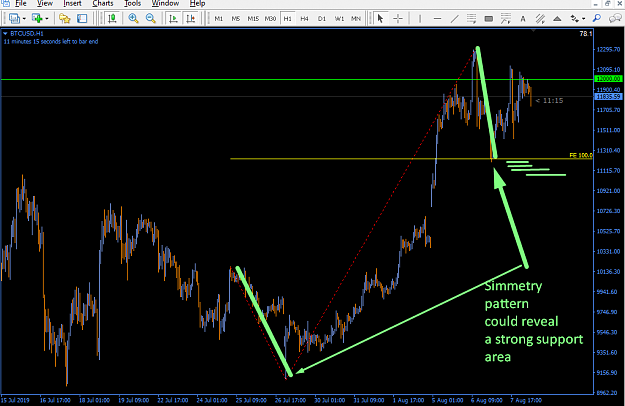Select the Trendline drawing tool

pos(454,18)
